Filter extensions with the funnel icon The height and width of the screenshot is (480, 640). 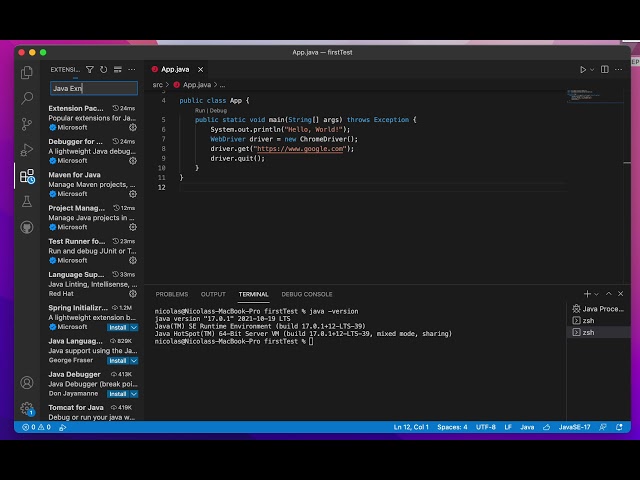click(x=90, y=69)
